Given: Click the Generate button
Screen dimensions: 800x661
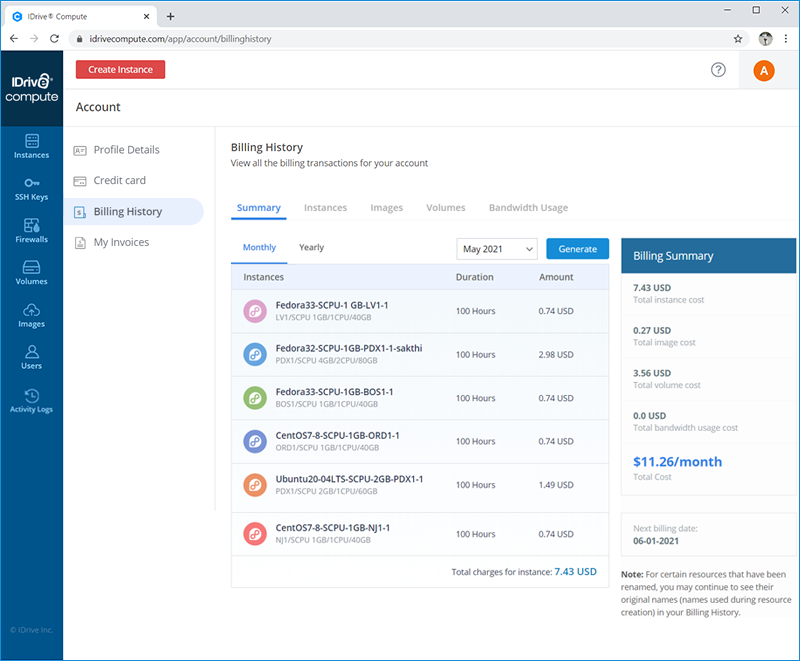Looking at the screenshot, I should coord(578,249).
